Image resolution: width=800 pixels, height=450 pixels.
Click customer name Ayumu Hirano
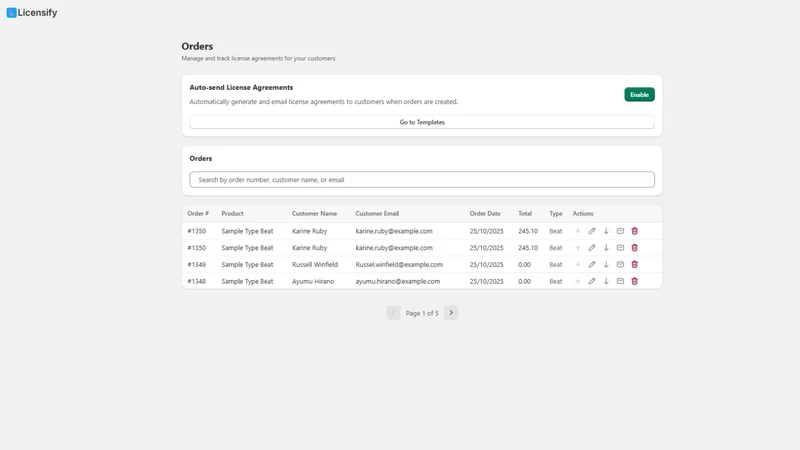point(313,281)
